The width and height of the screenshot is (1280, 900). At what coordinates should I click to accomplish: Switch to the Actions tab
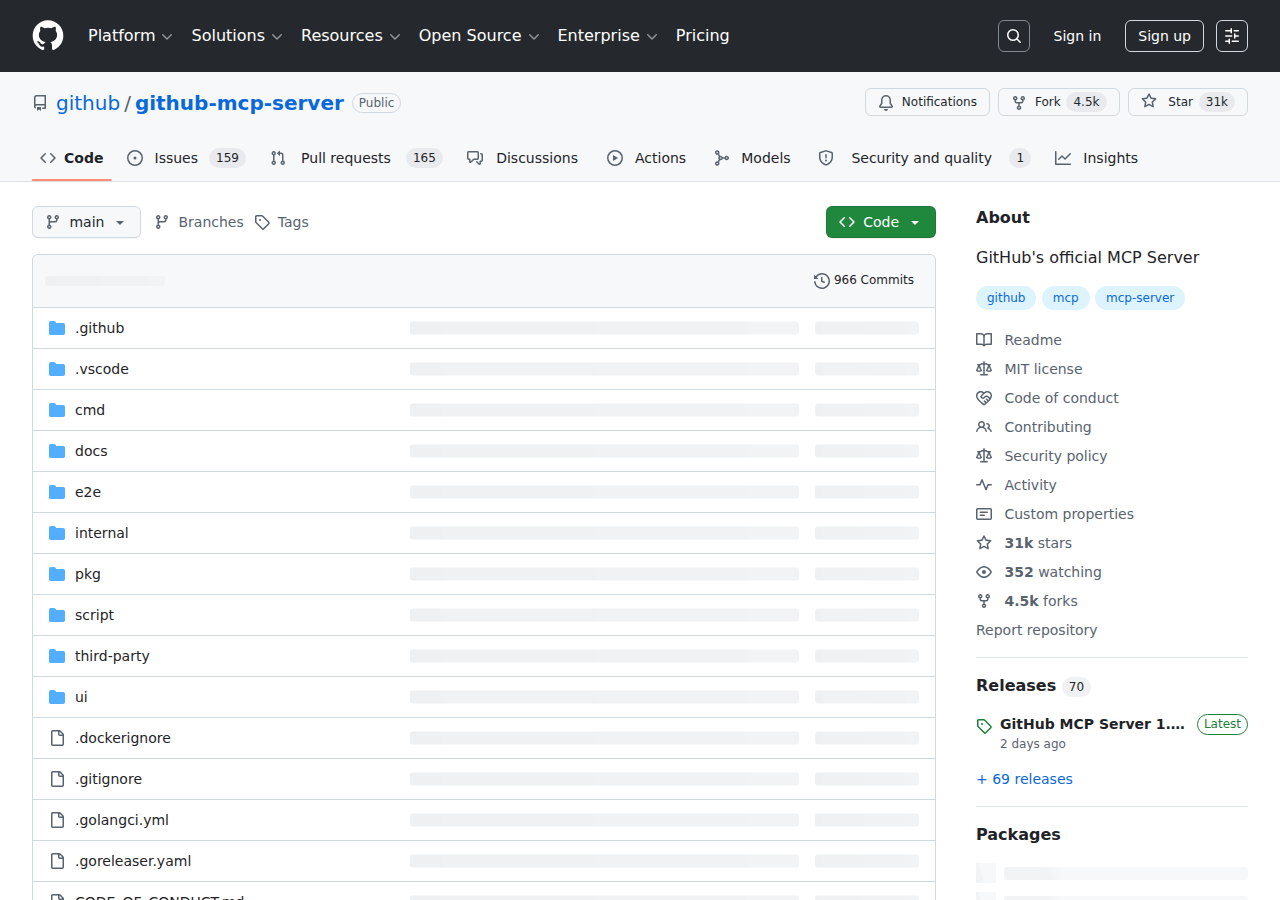click(x=646, y=158)
